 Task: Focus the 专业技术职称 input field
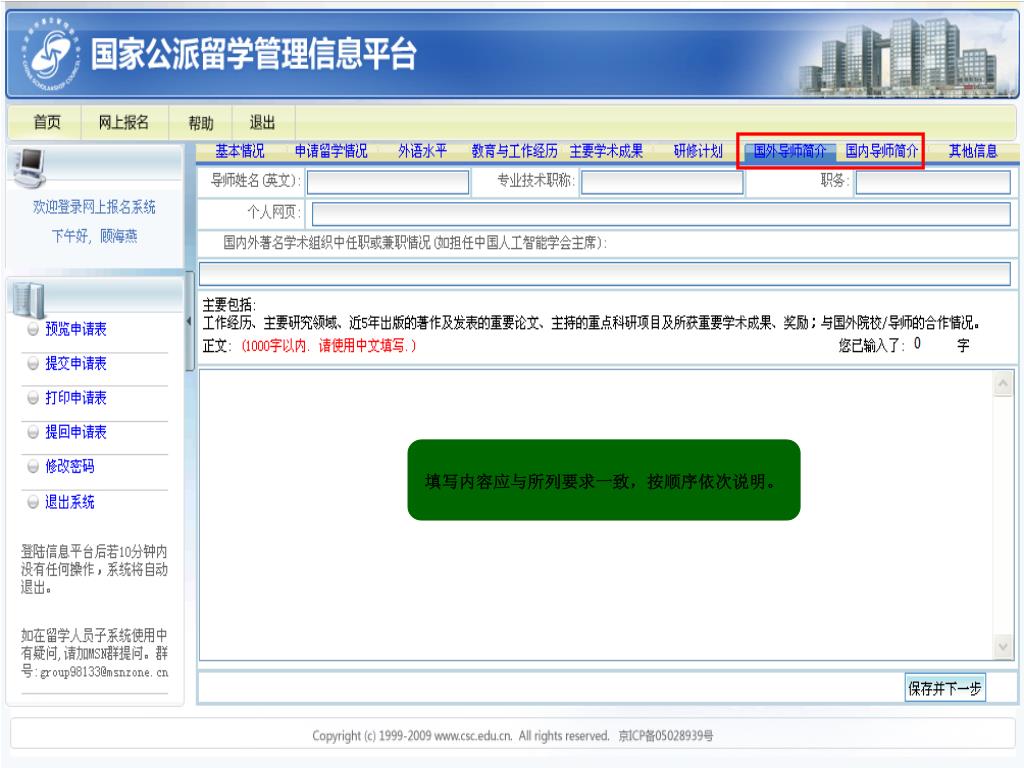(662, 182)
